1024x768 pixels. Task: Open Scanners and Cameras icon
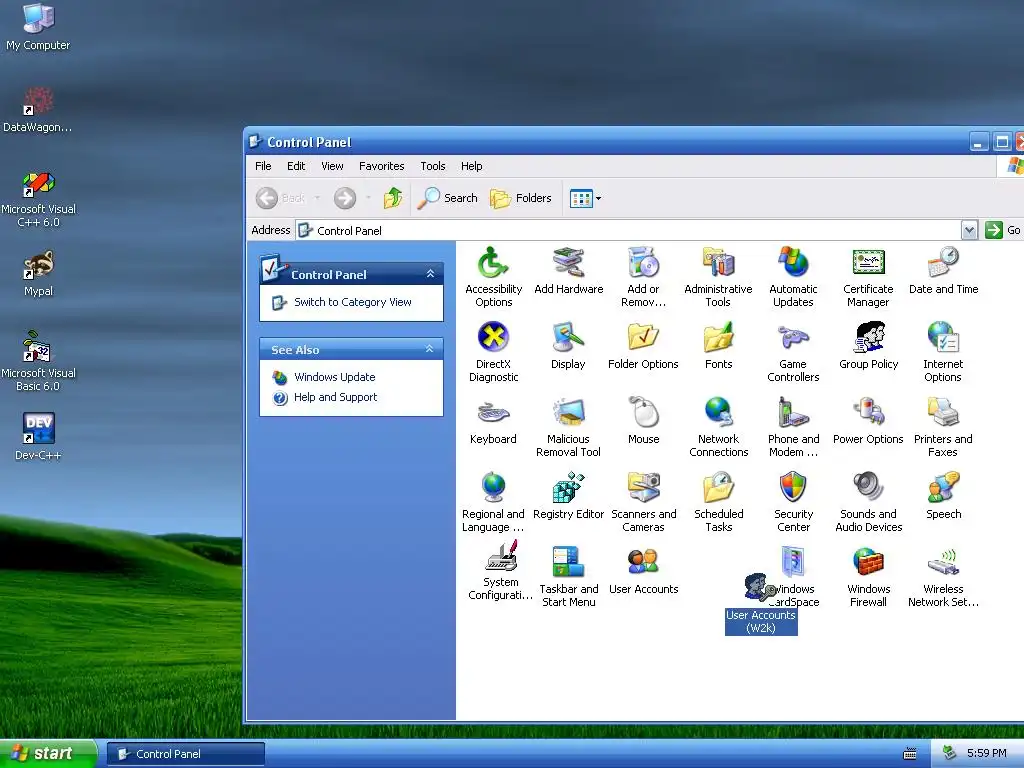643,502
